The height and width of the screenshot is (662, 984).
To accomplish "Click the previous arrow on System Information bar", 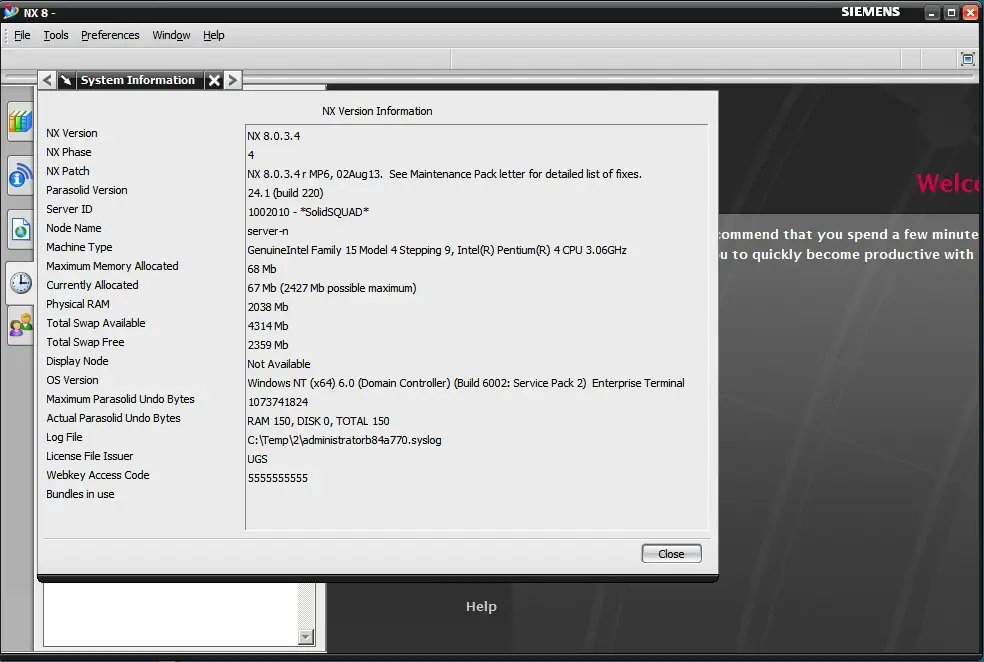I will (x=47, y=80).
